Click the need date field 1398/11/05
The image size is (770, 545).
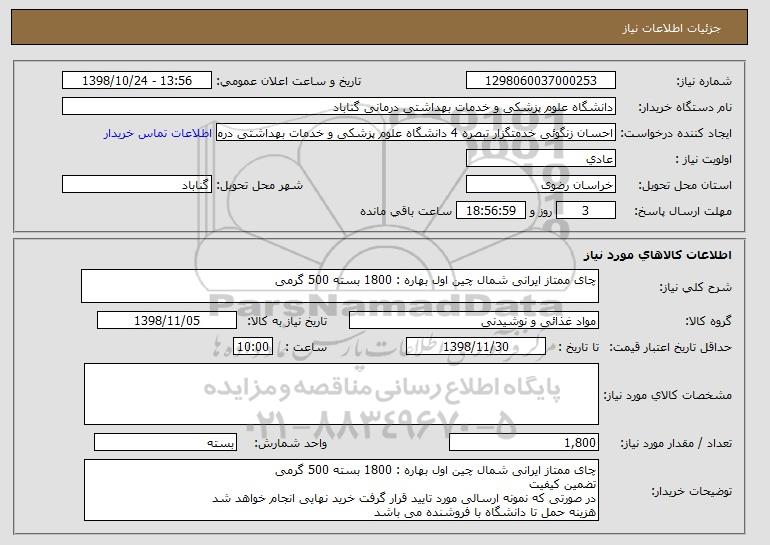[167, 321]
